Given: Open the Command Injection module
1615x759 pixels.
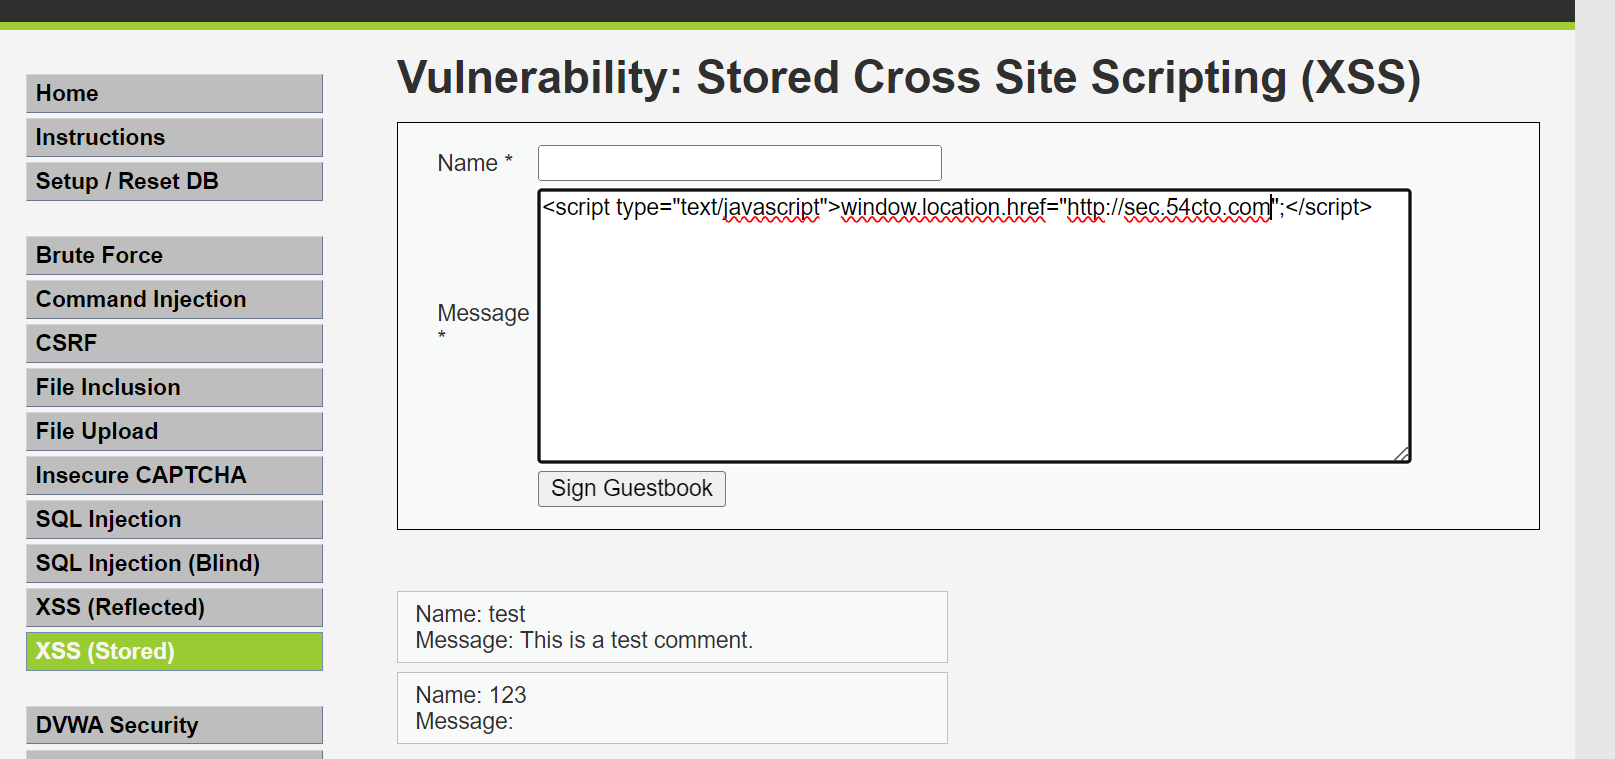Looking at the screenshot, I should (174, 299).
